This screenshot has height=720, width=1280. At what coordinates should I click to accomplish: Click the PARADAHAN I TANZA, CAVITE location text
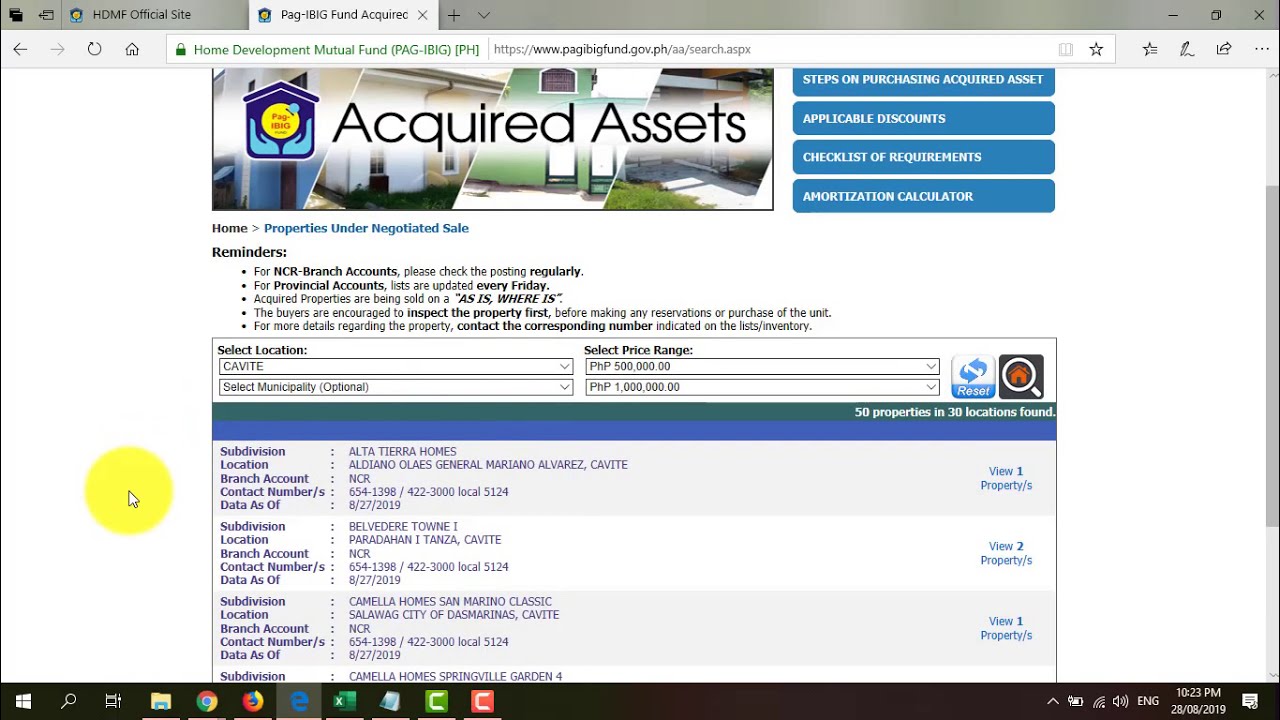[425, 540]
